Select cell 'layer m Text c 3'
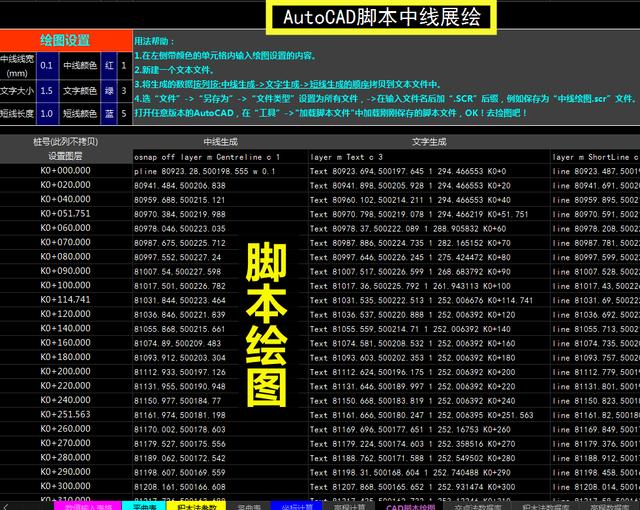This screenshot has height=510, width=640. coord(429,157)
